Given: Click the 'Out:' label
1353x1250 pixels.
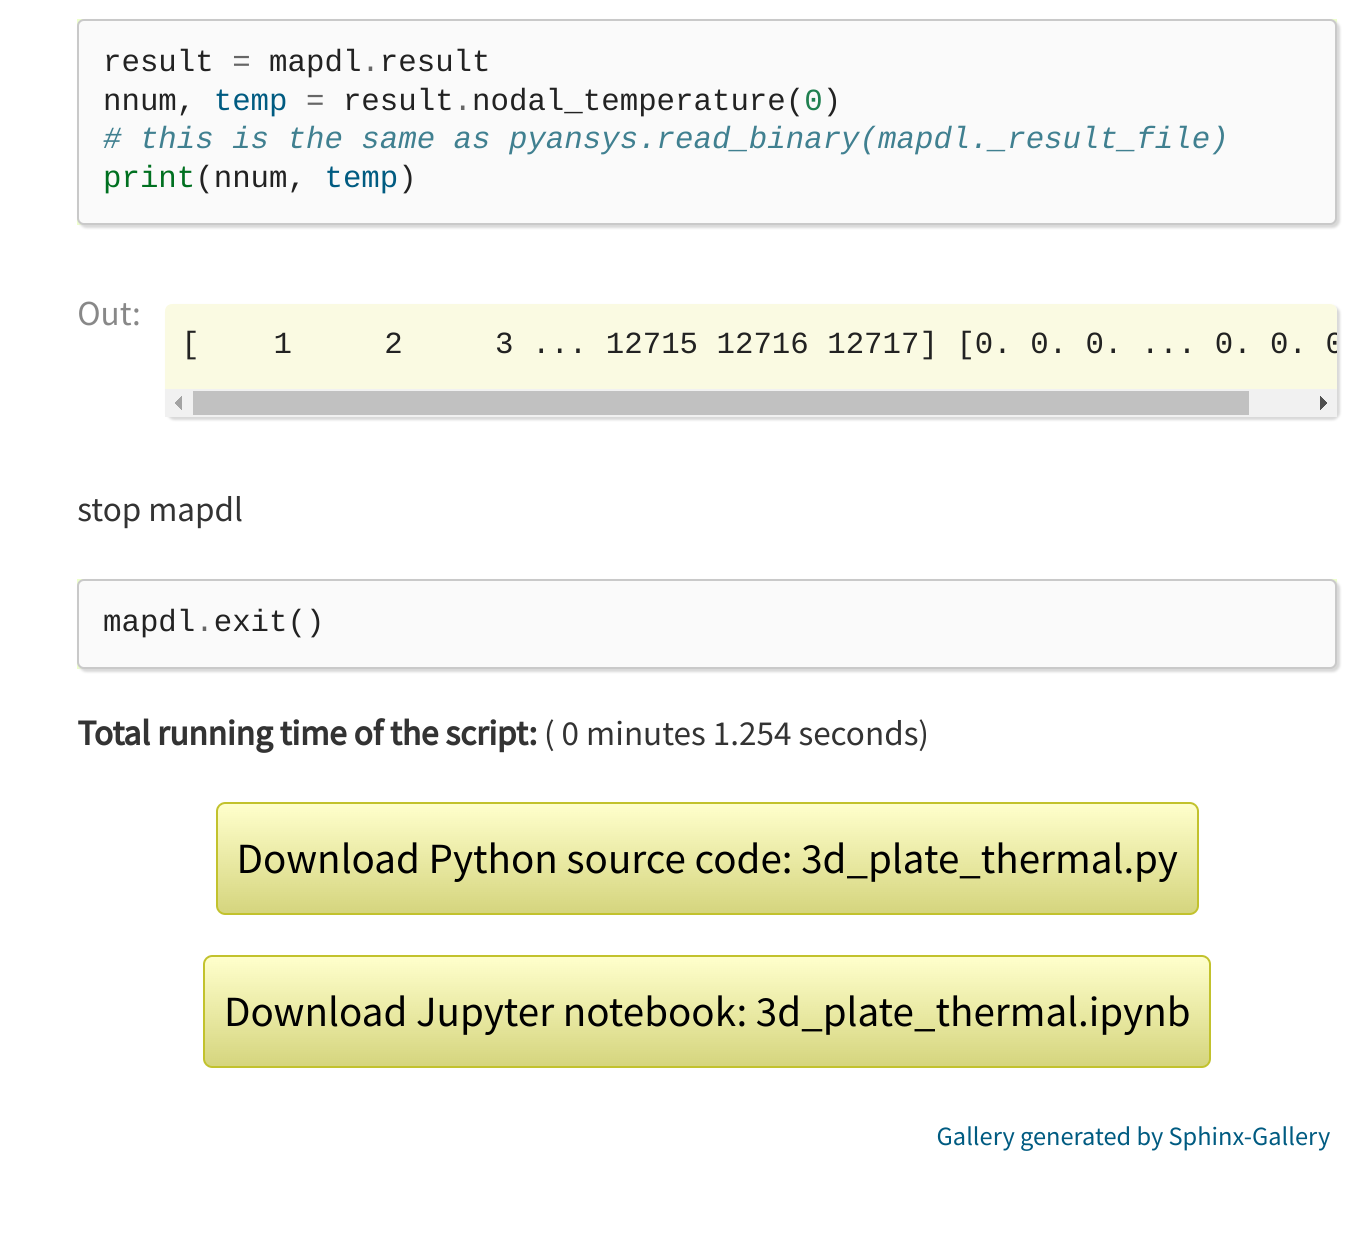Looking at the screenshot, I should pyautogui.click(x=109, y=314).
